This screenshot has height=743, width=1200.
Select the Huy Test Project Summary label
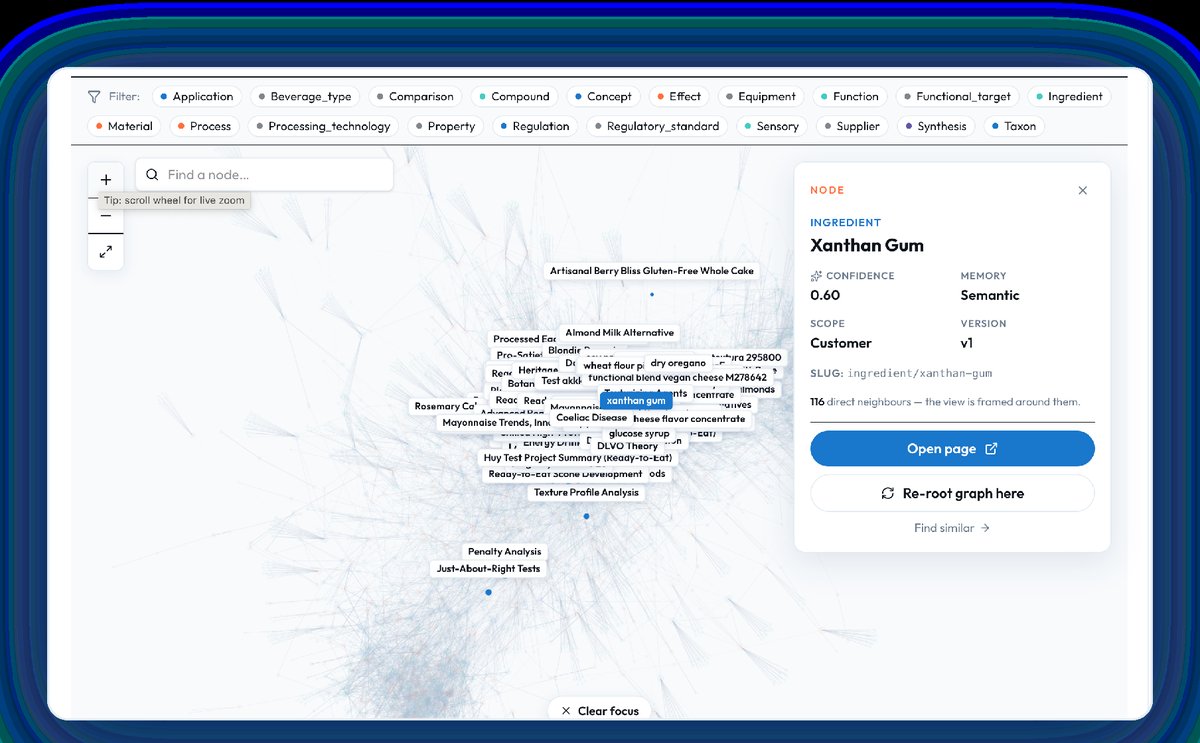(578, 458)
